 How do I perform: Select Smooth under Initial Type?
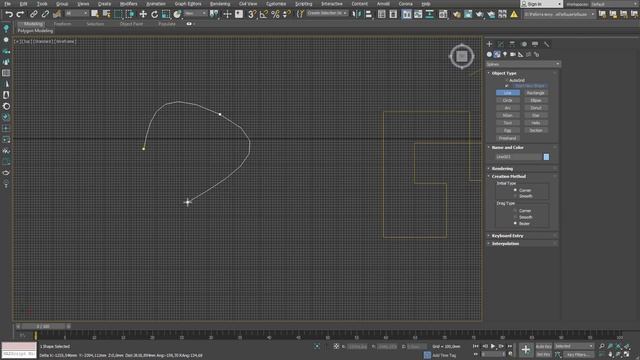[x=515, y=196]
